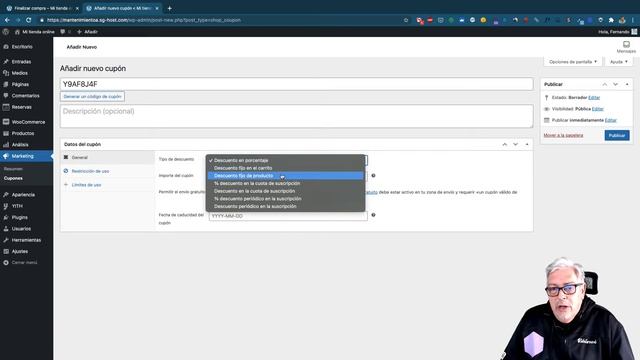The image size is (640, 360).
Task: Open Apariencia appearance menu
Action: (23, 195)
